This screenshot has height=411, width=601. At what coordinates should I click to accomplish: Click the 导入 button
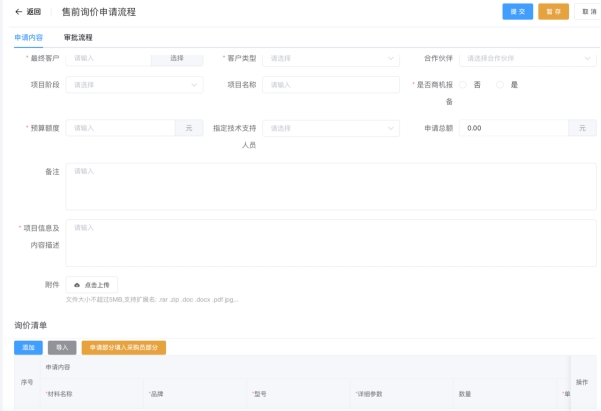point(62,348)
